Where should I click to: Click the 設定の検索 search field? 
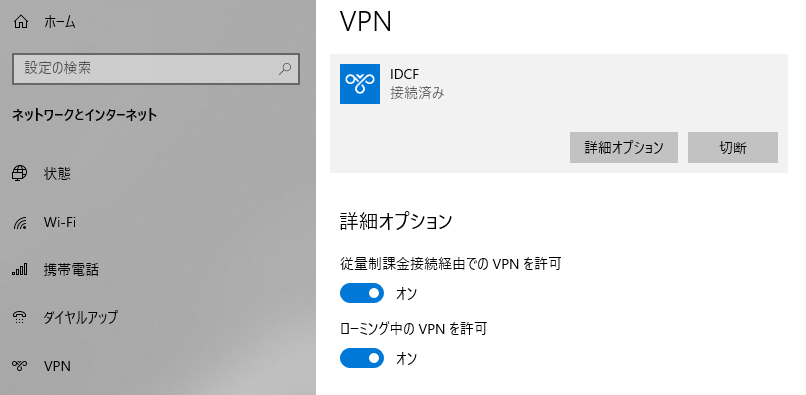click(x=156, y=68)
